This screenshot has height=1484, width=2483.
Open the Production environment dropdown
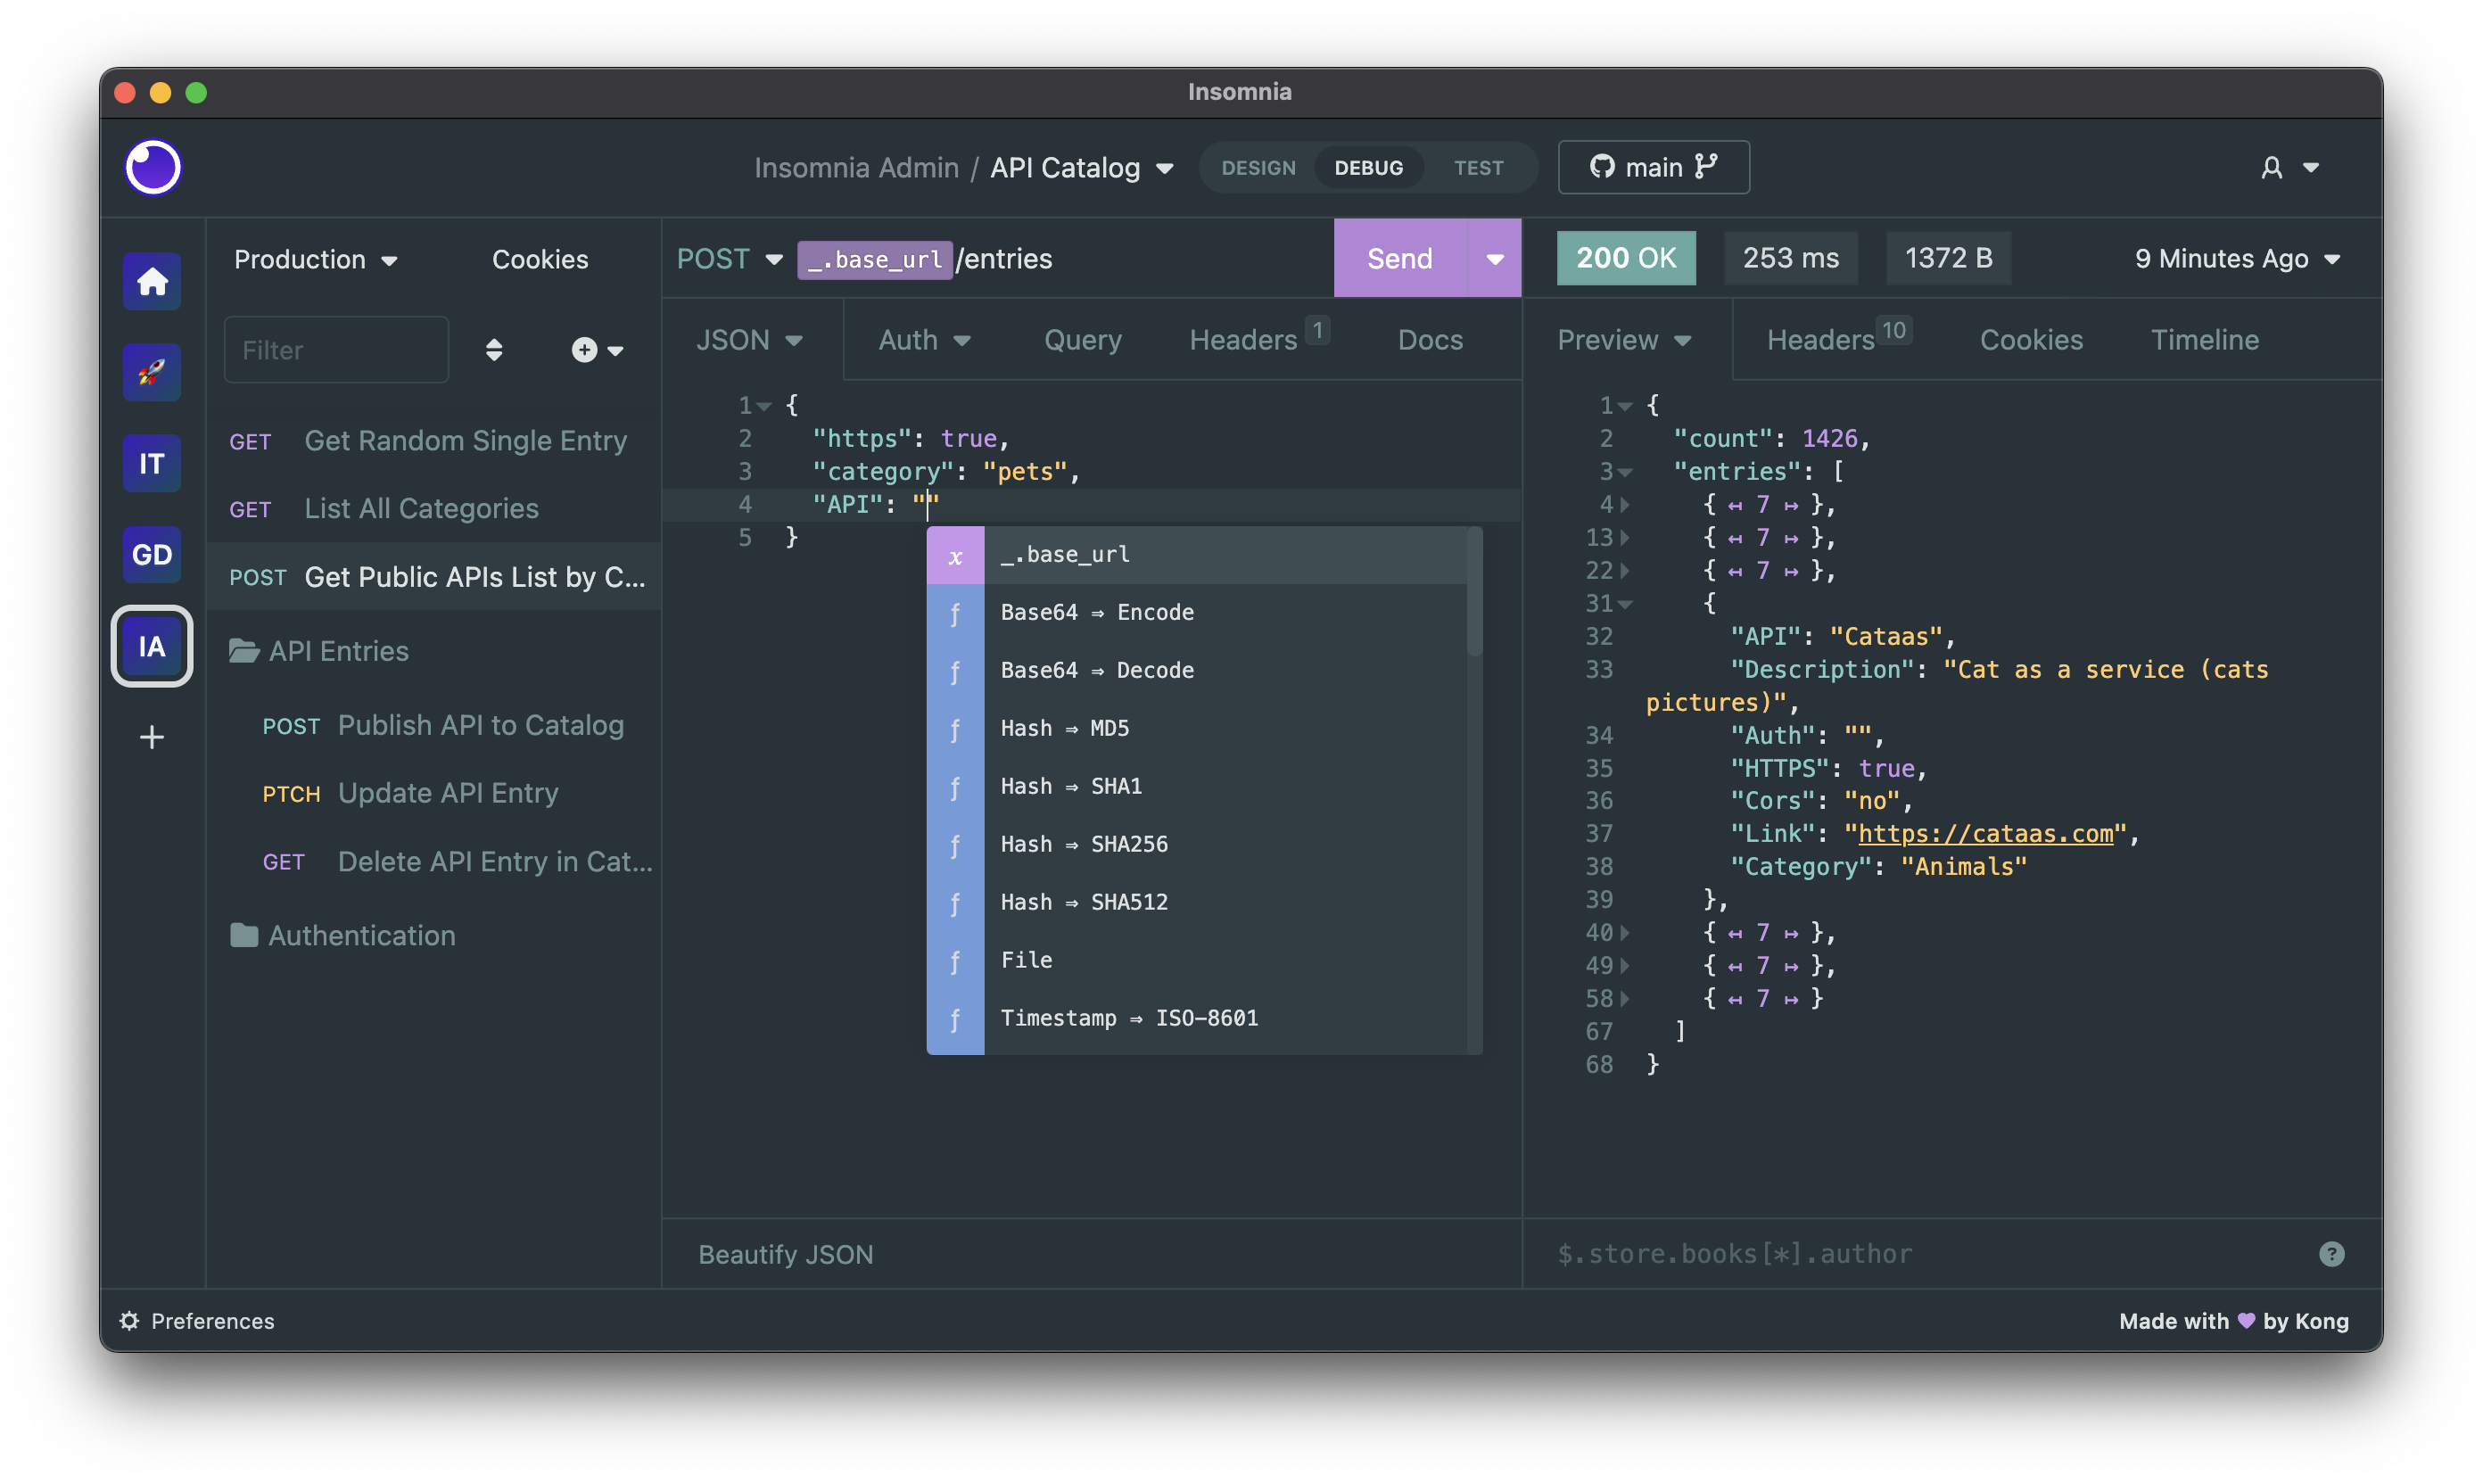click(x=316, y=256)
